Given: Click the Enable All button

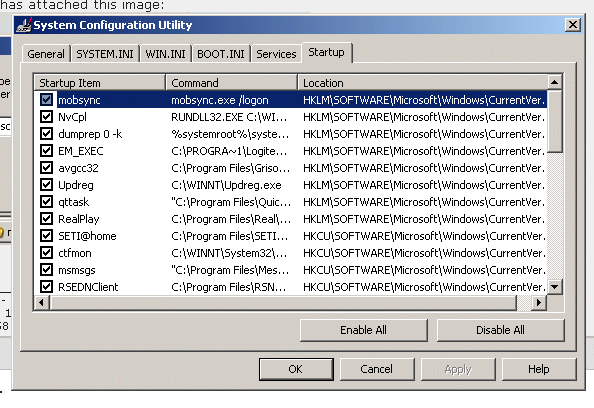Looking at the screenshot, I should click(x=363, y=330).
